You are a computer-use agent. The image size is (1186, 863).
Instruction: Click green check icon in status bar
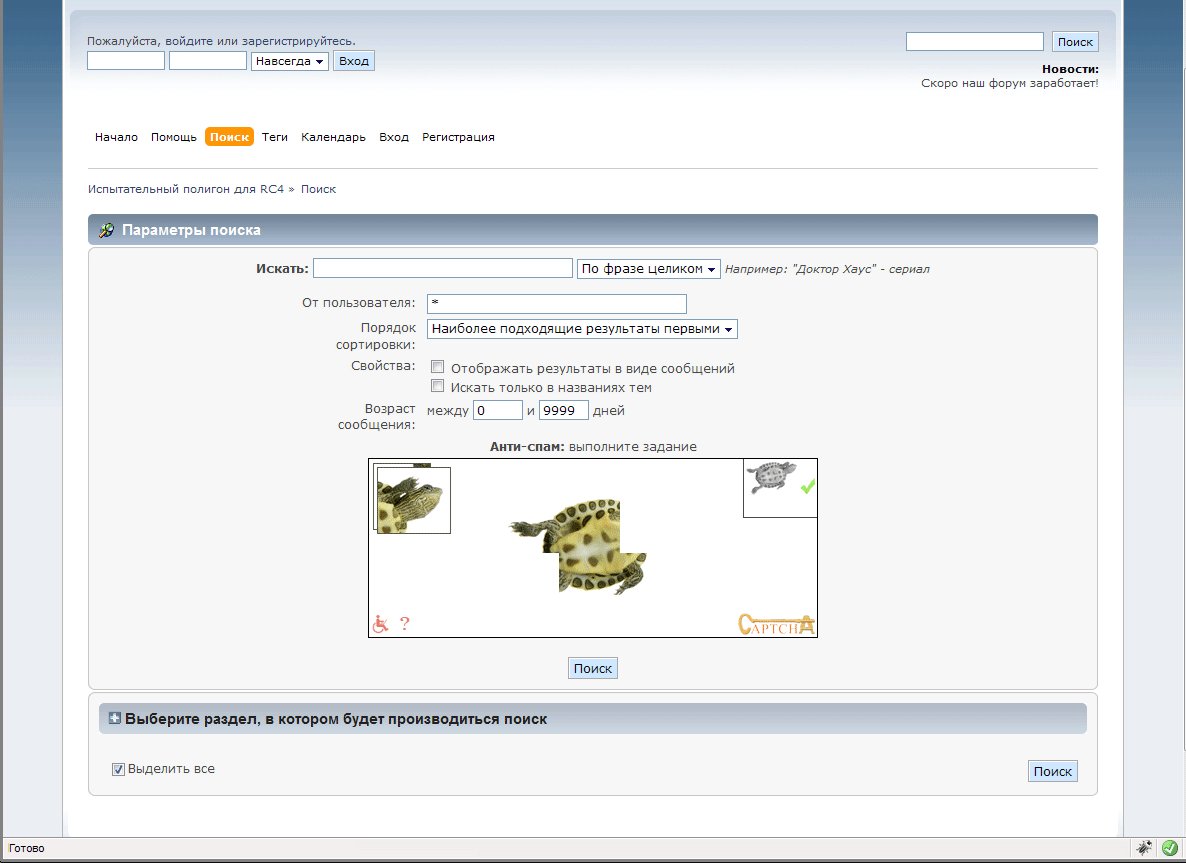(x=1169, y=848)
